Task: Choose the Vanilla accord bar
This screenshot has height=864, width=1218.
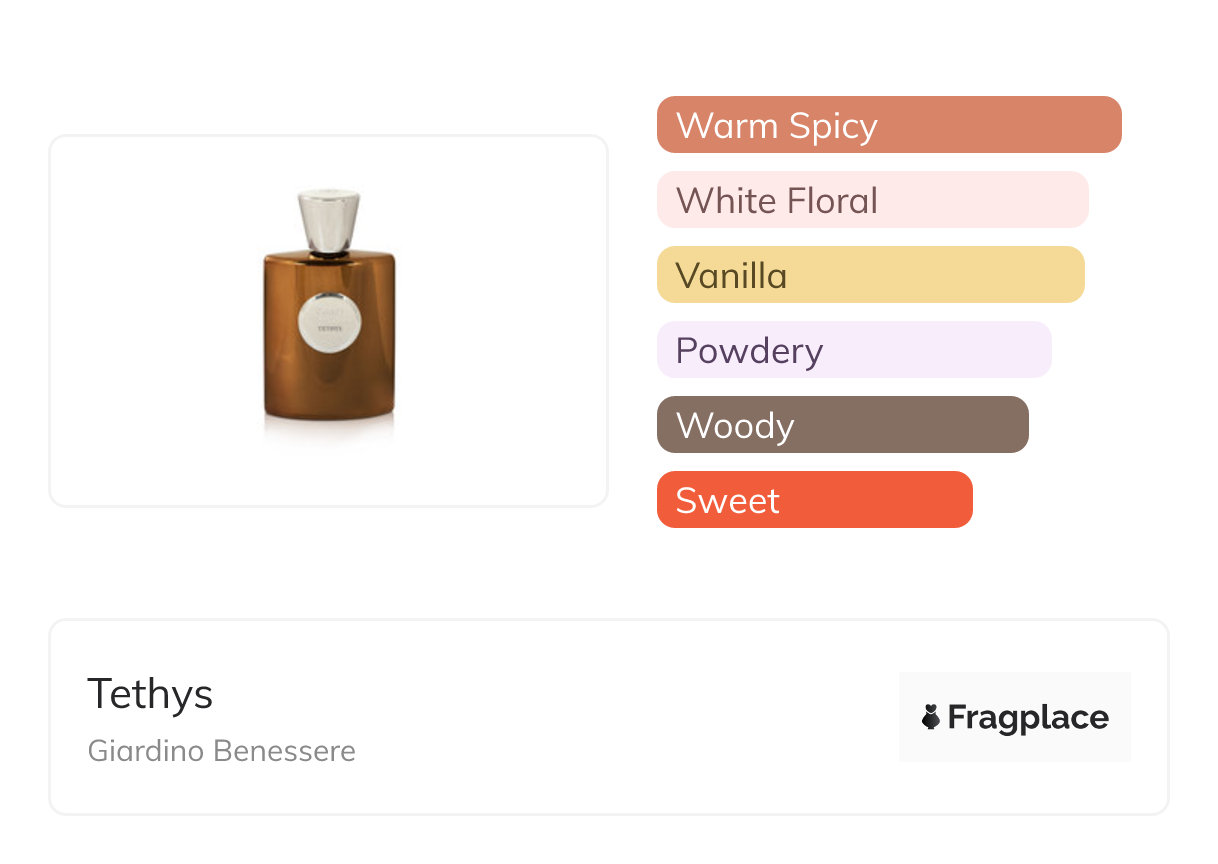Action: pos(870,275)
